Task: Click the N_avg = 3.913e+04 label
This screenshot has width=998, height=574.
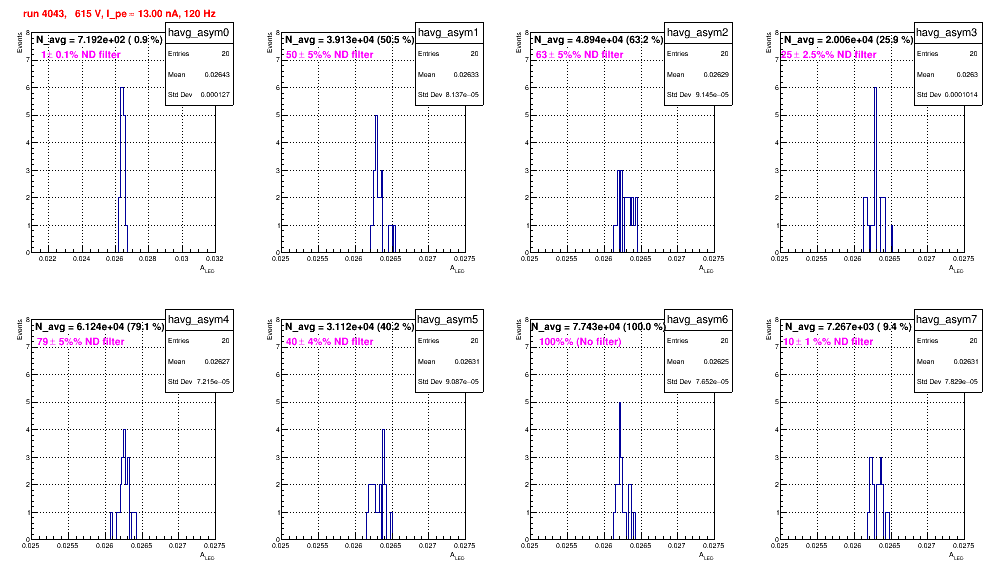Action: click(x=349, y=39)
